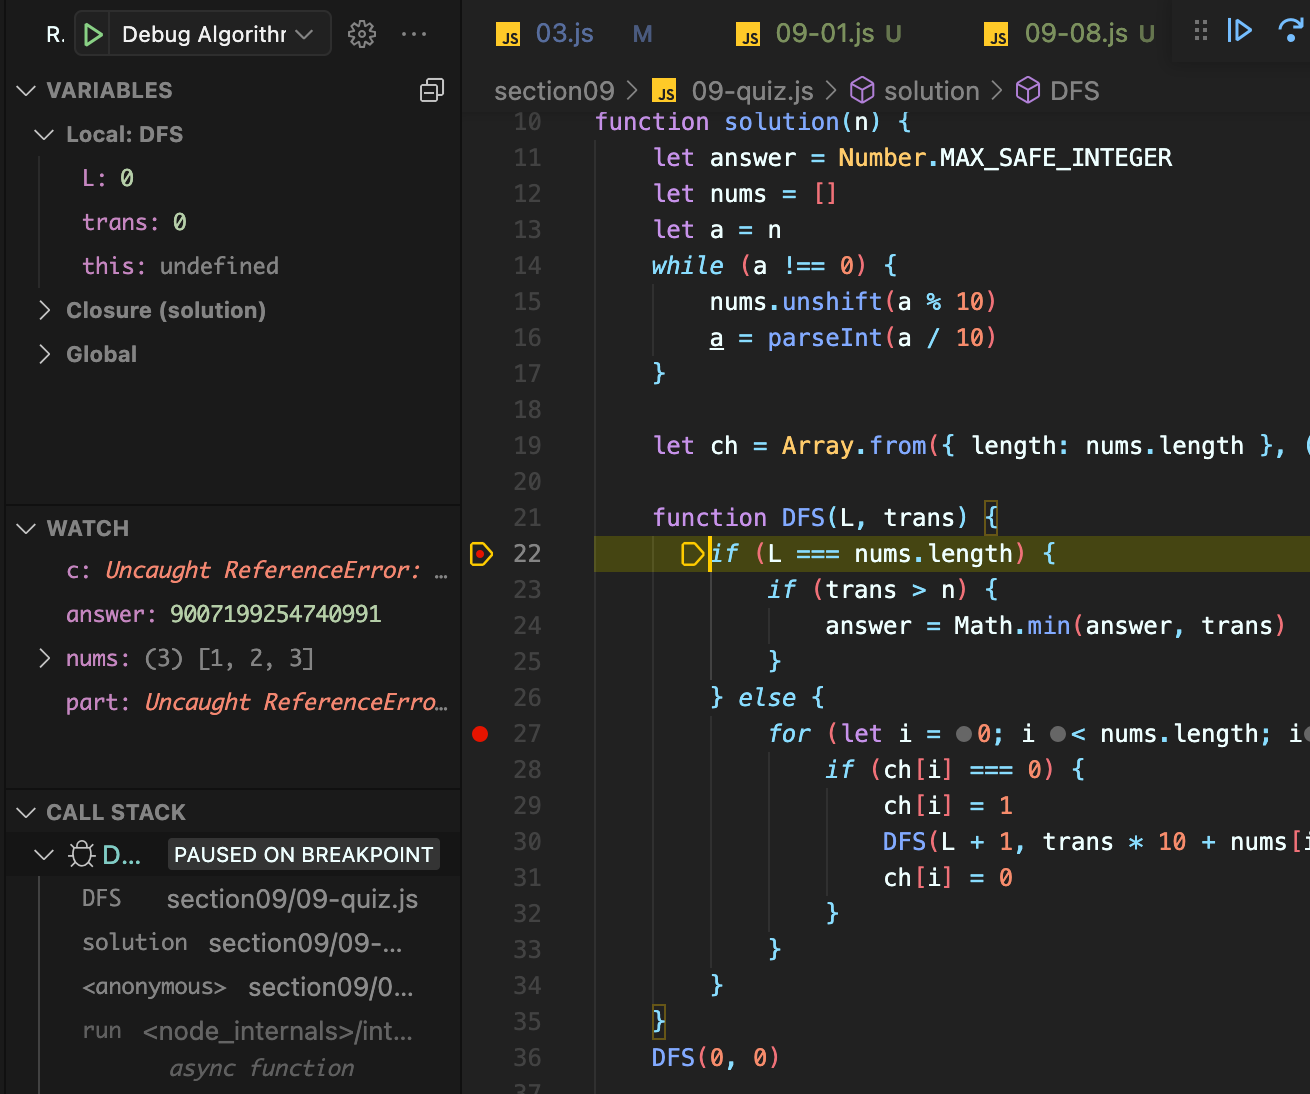Screen dimensions: 1310x1094
Task: Click debug session bug icon
Action: coord(81,855)
